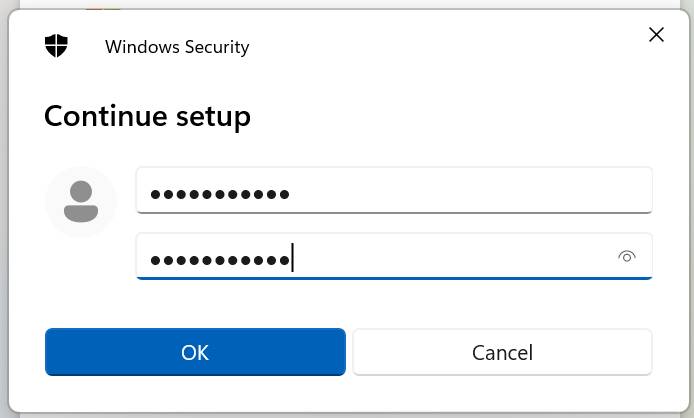Click the word "setup" in the heading
The image size is (694, 418).
tap(213, 118)
